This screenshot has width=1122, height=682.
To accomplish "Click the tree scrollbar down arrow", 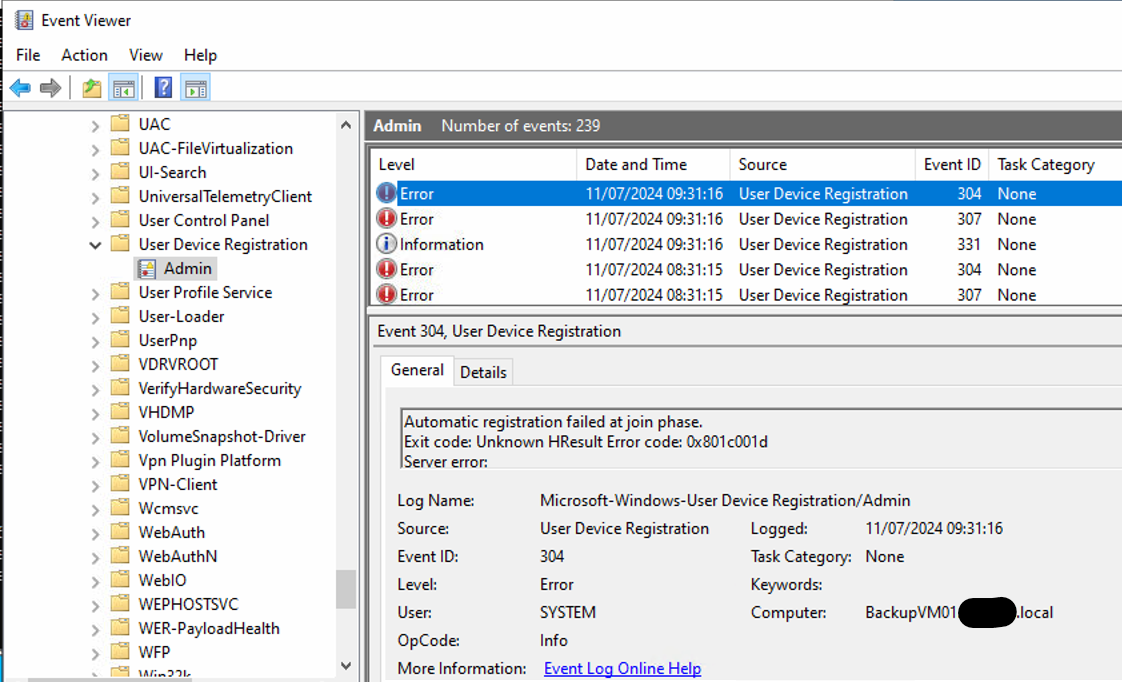I will (x=346, y=666).
